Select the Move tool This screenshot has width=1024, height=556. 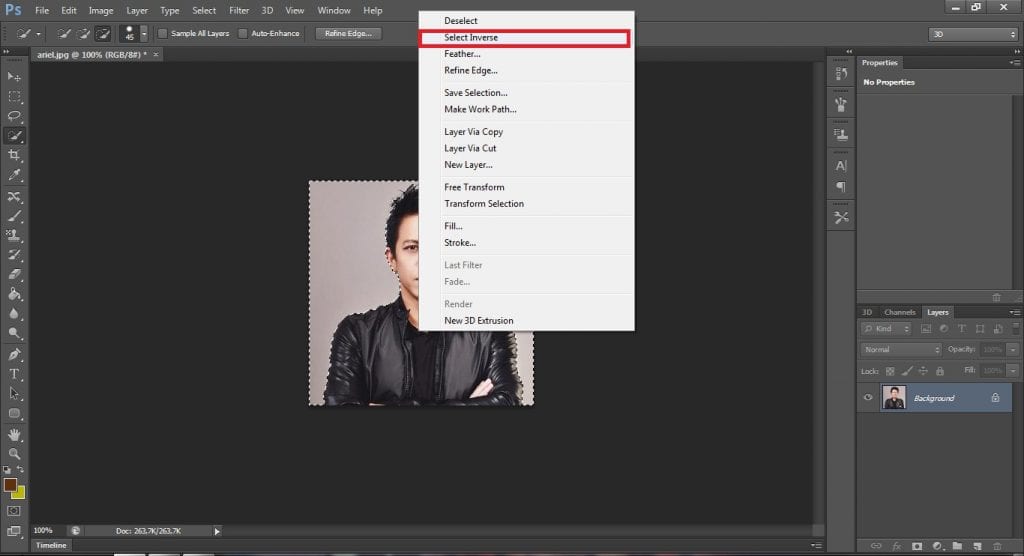coord(14,77)
